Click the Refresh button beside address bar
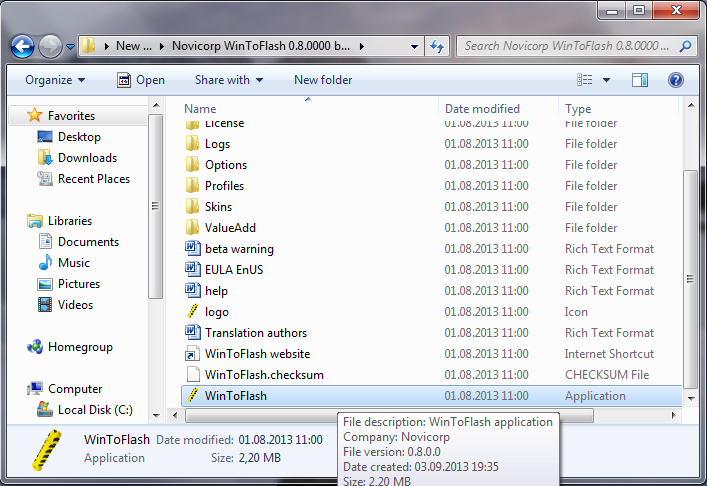Viewport: 707px width, 486px height. [437, 46]
